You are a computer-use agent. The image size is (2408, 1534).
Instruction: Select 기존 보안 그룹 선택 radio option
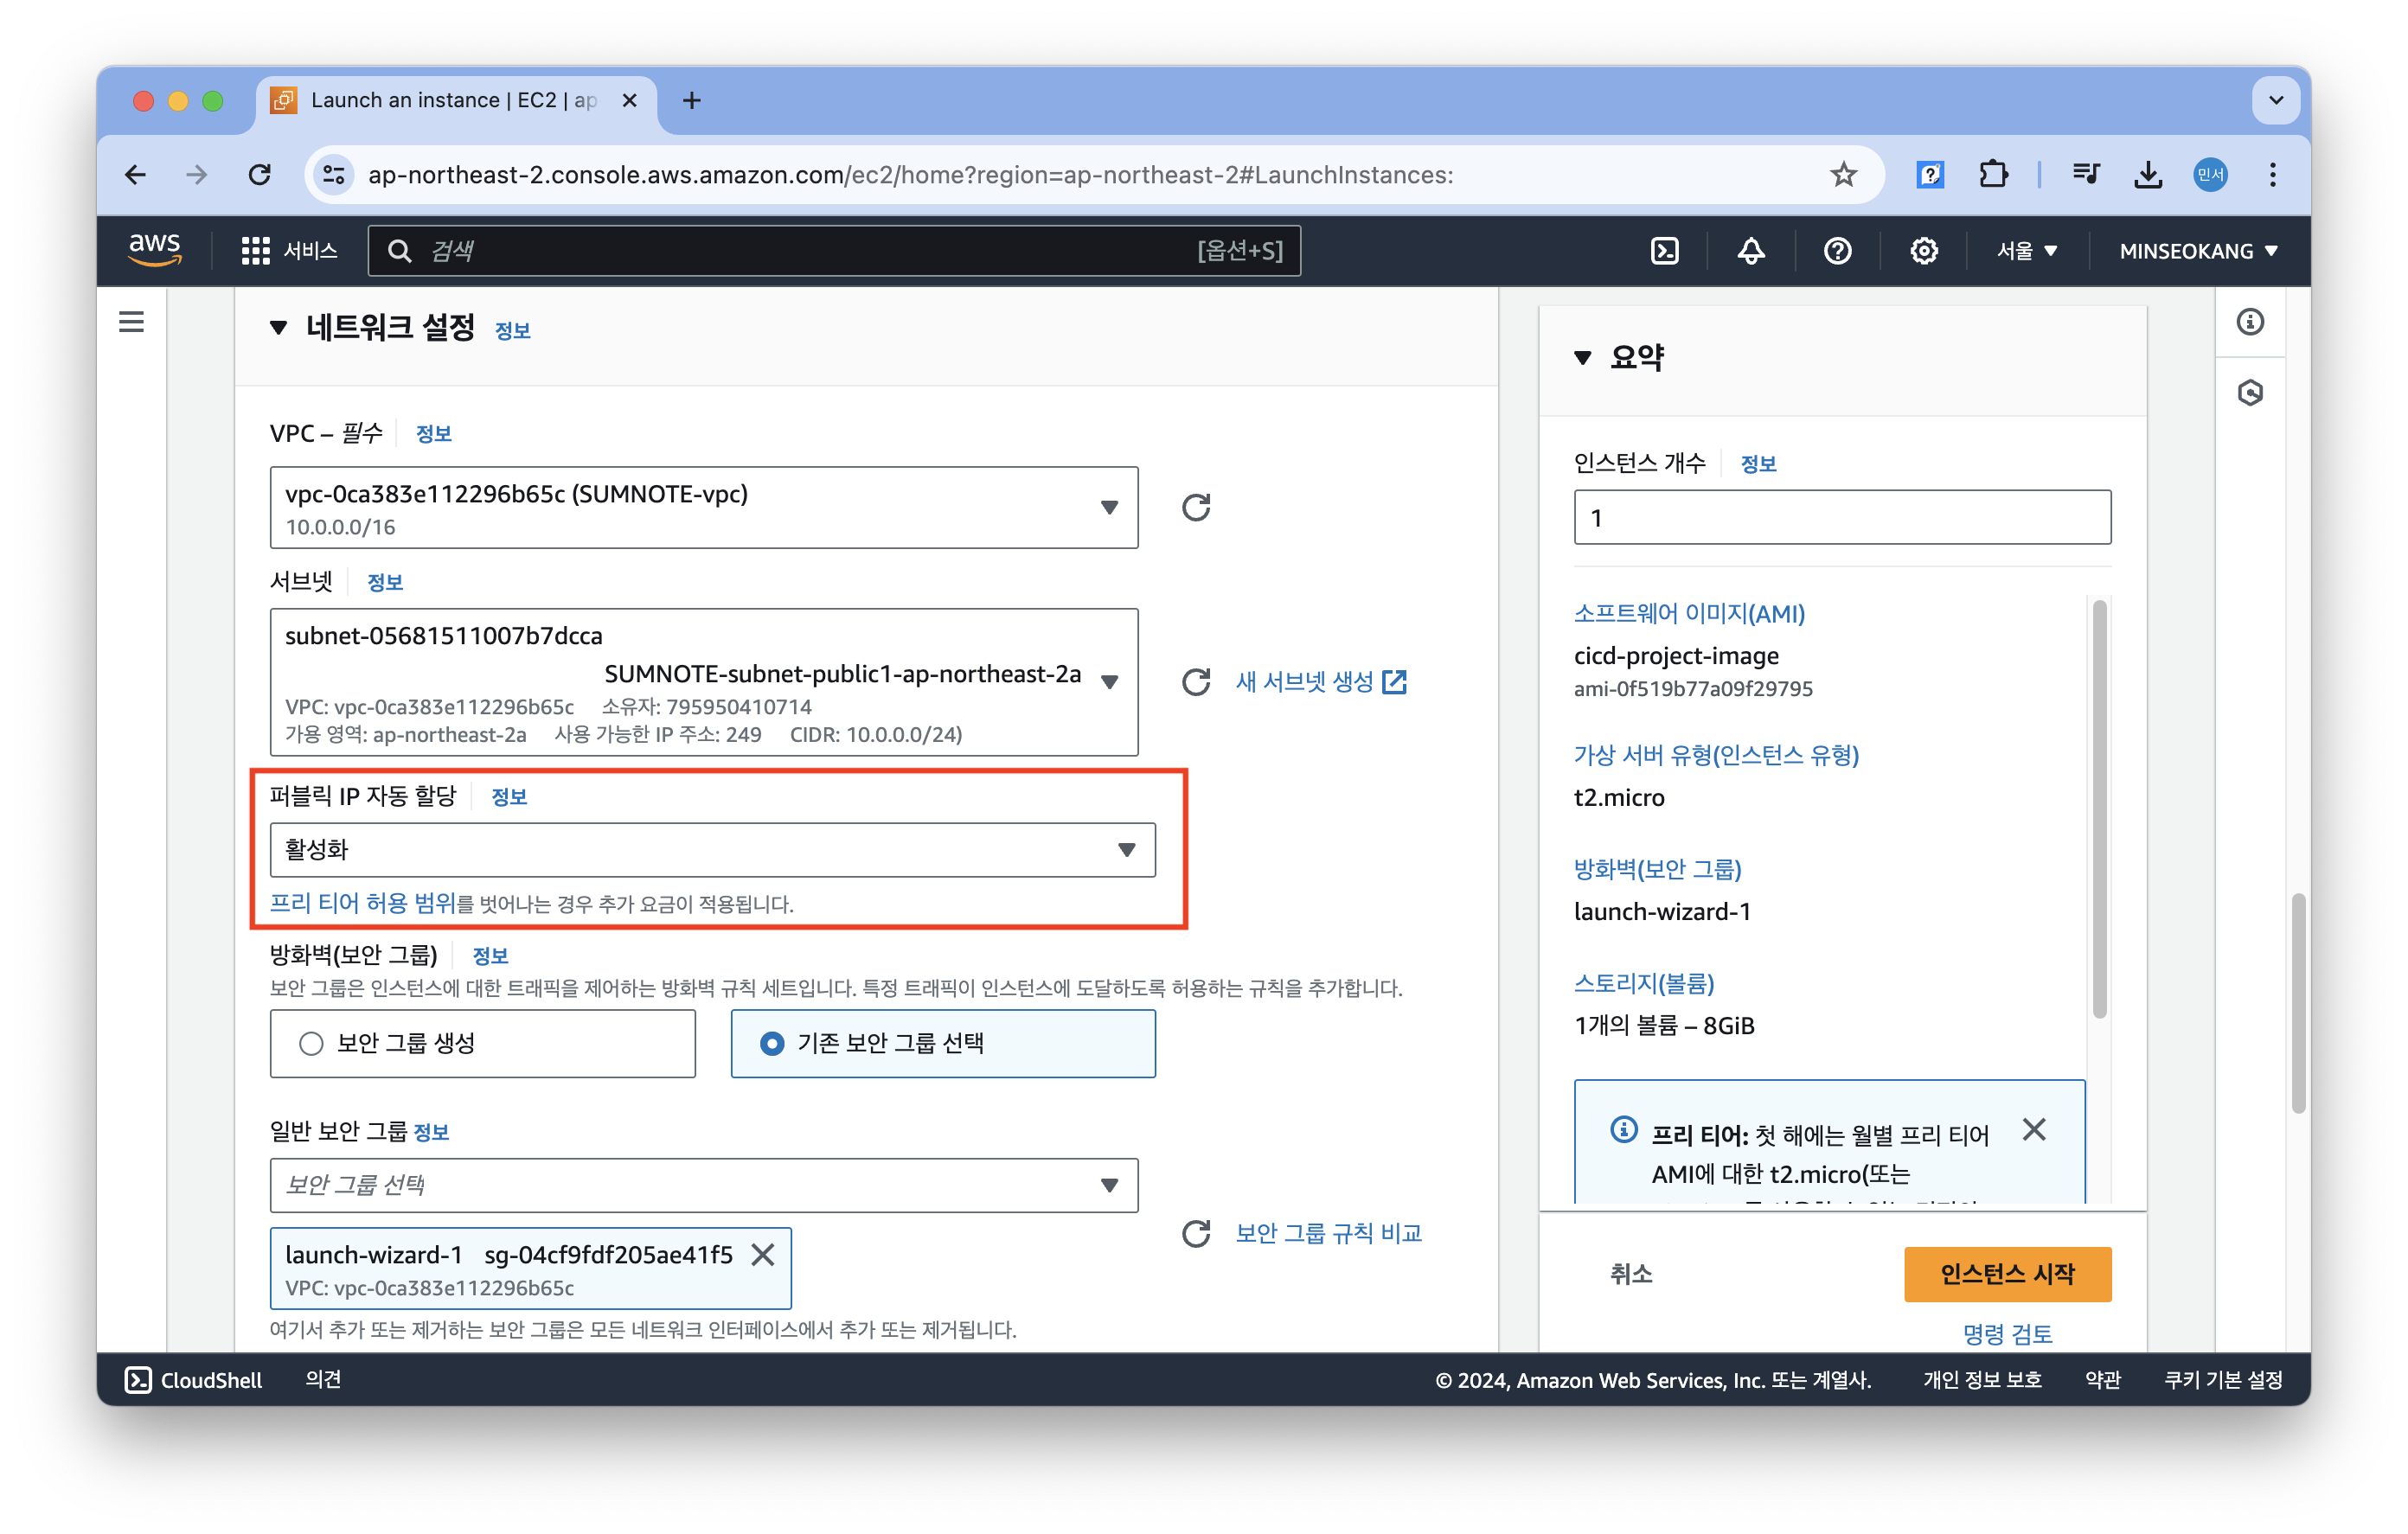pyautogui.click(x=772, y=1043)
